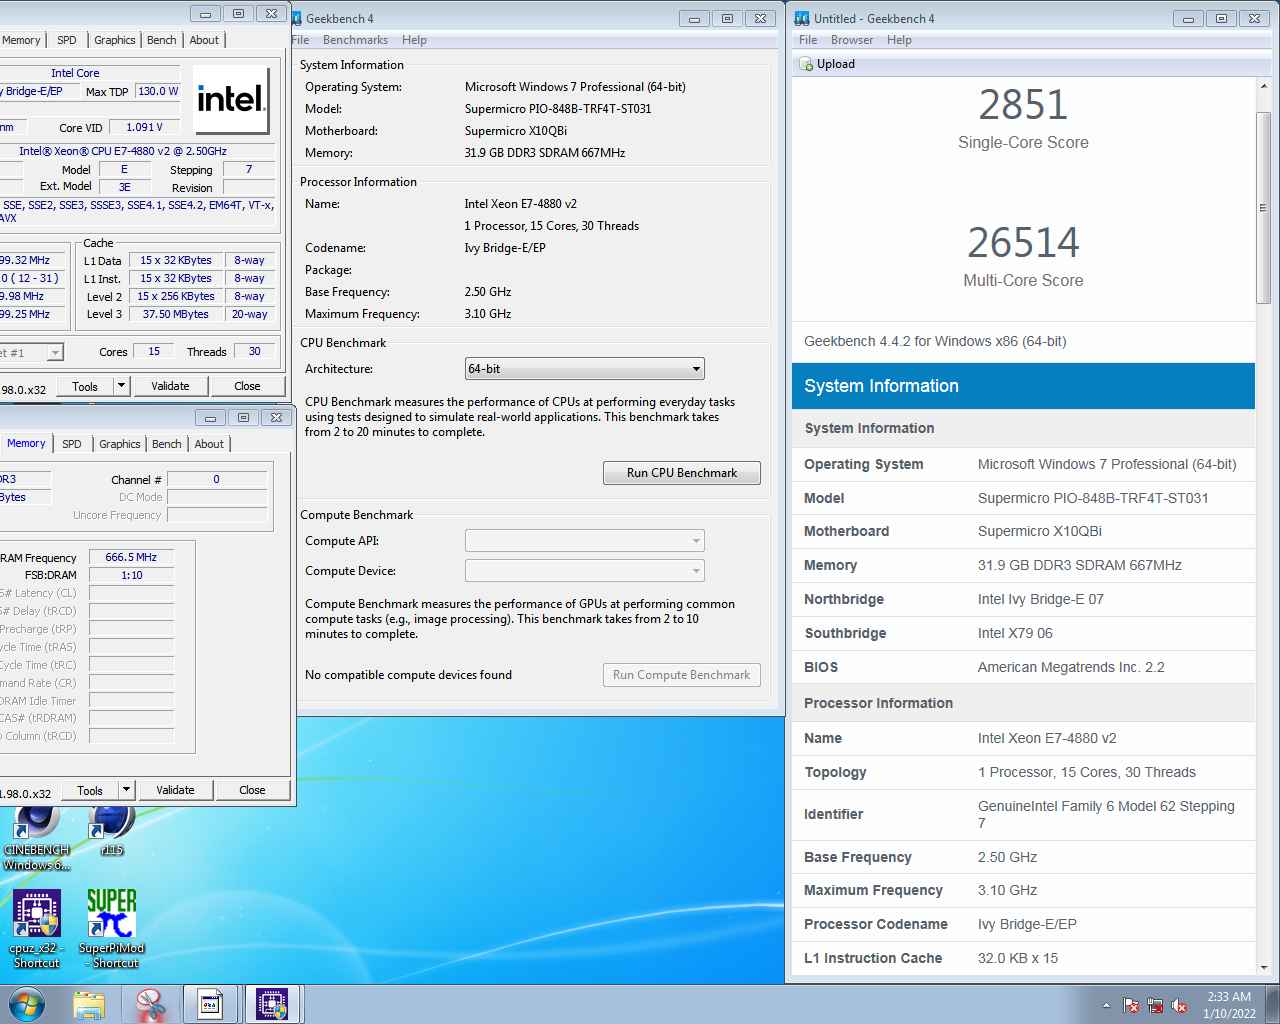Click scrollbar up arrow in results window
This screenshot has width=1280, height=1024.
click(x=1263, y=87)
